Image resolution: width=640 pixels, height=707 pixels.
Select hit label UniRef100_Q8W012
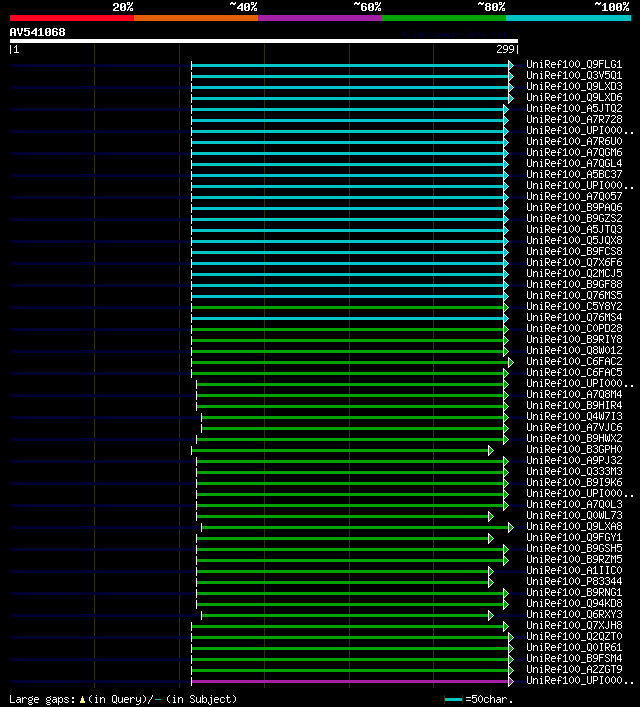click(x=574, y=350)
